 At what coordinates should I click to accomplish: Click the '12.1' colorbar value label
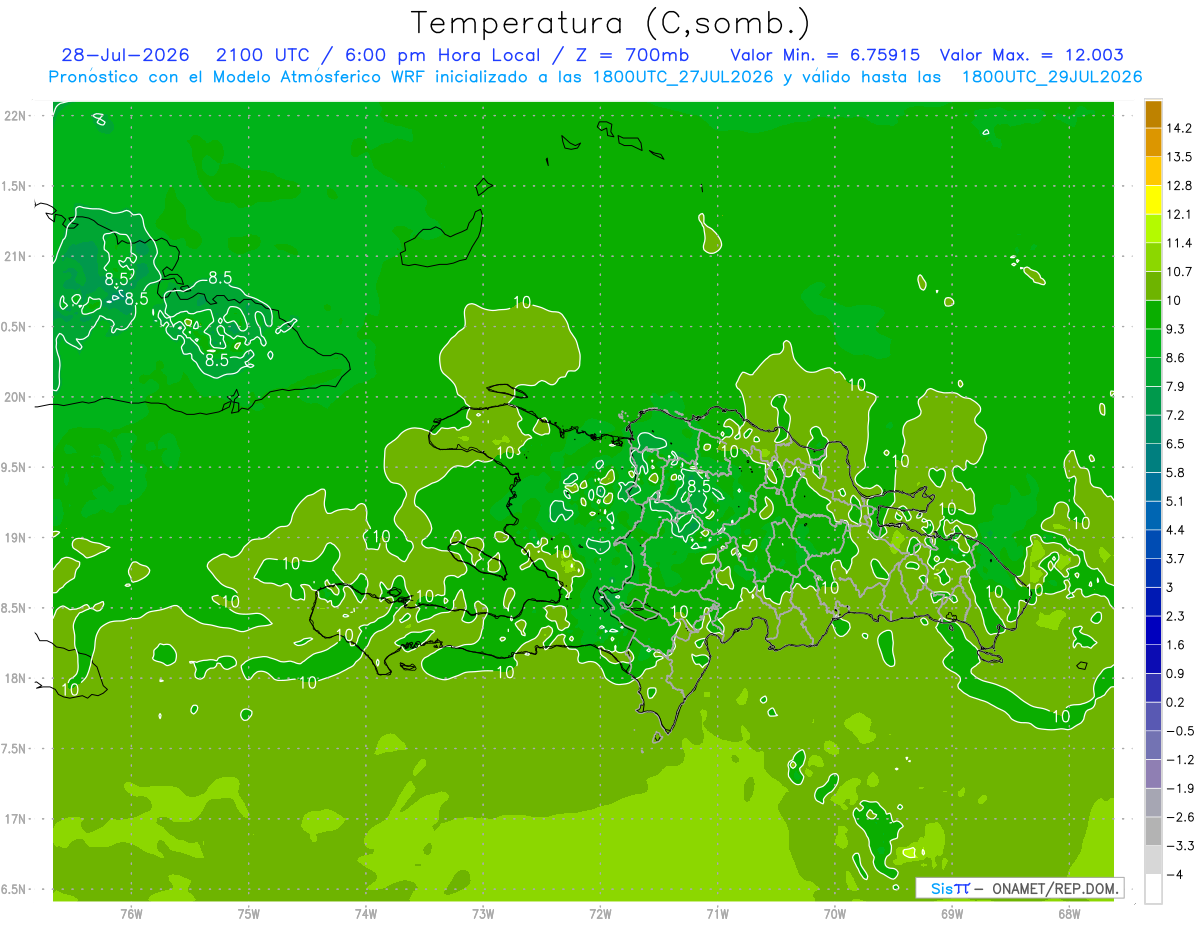[1180, 215]
